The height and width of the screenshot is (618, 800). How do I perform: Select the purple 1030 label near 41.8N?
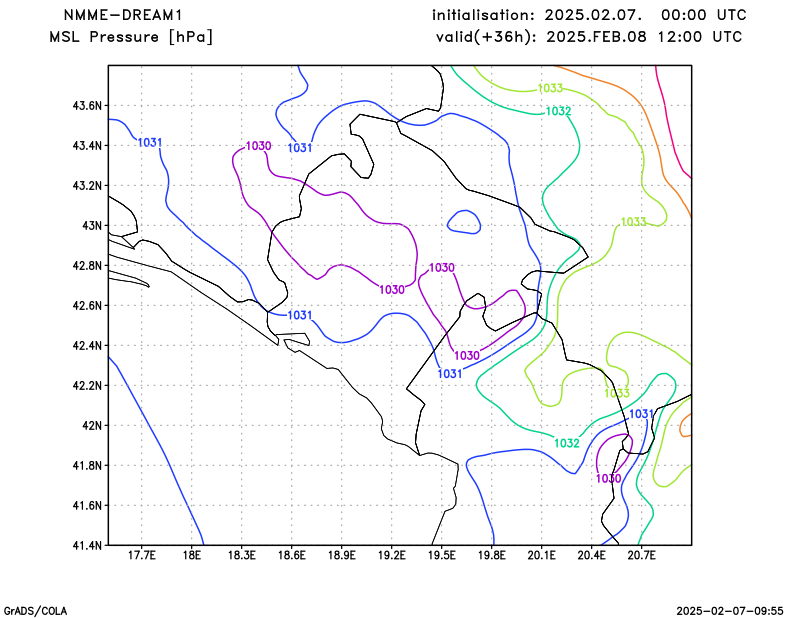[x=609, y=479]
